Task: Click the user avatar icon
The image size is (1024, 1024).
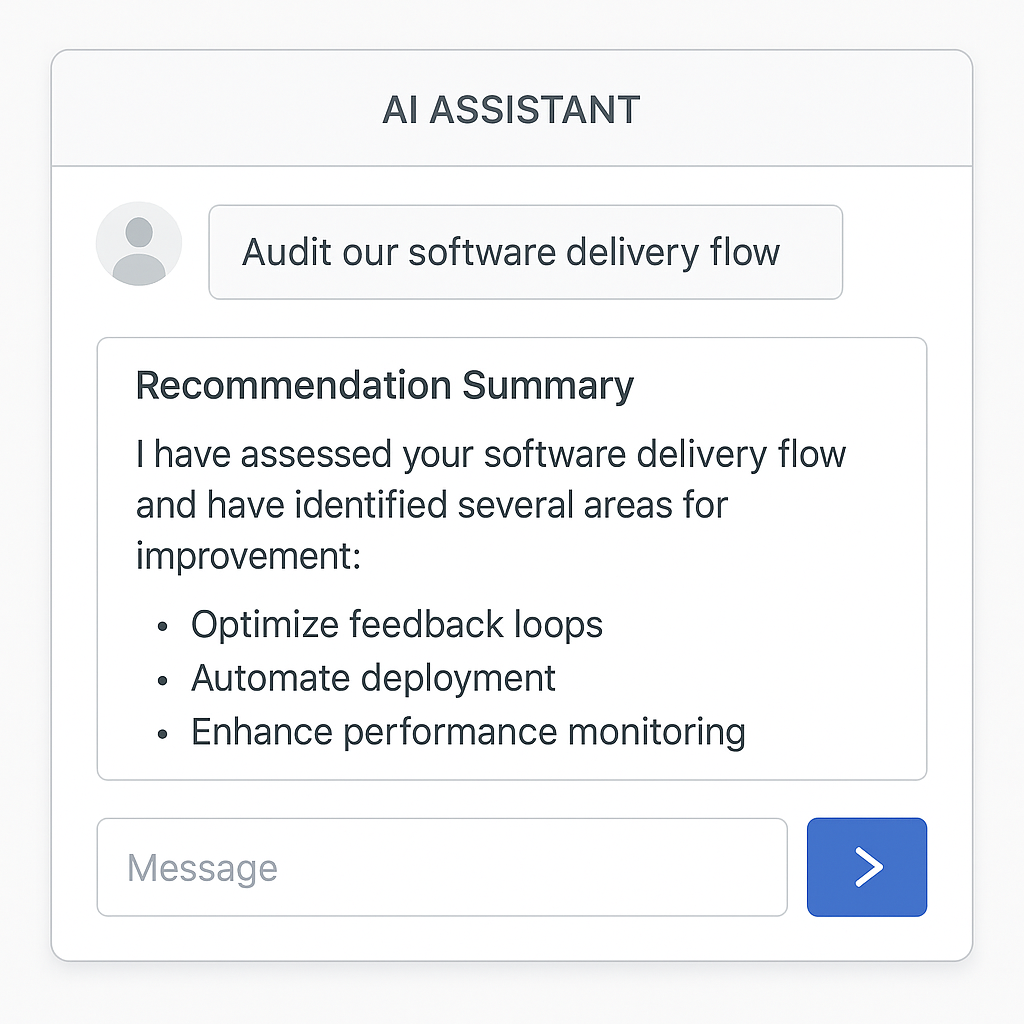Action: point(139,244)
